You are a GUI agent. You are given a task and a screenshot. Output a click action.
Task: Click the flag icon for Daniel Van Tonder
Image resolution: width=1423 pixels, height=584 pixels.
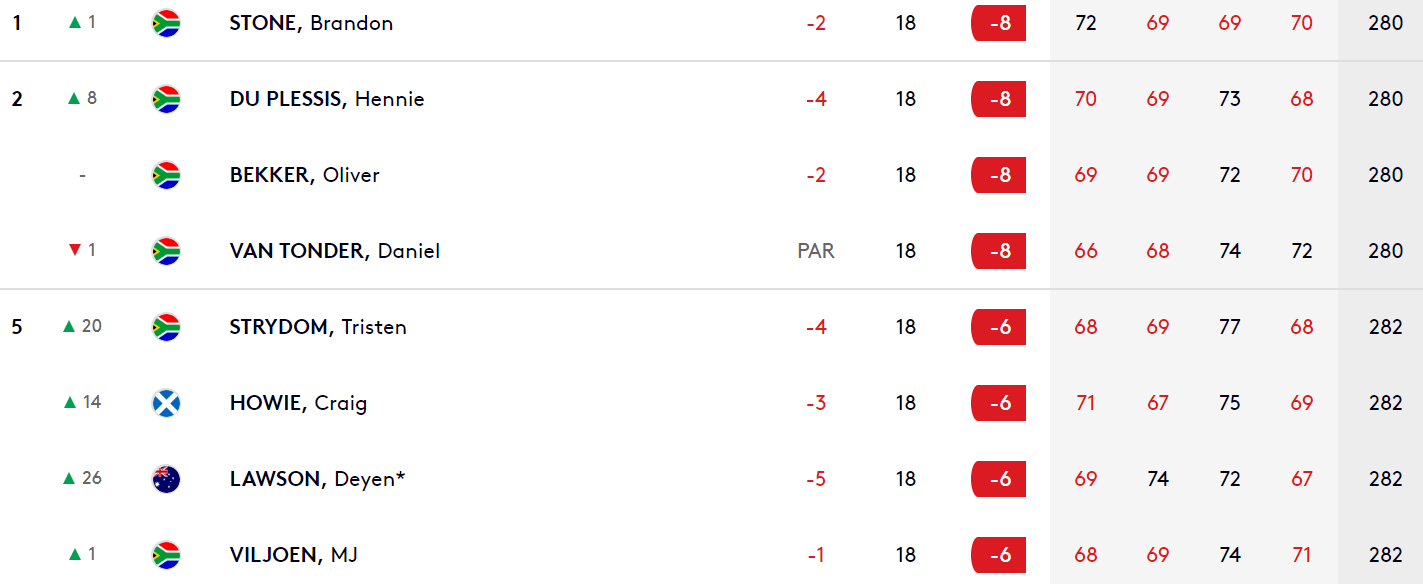tap(166, 251)
